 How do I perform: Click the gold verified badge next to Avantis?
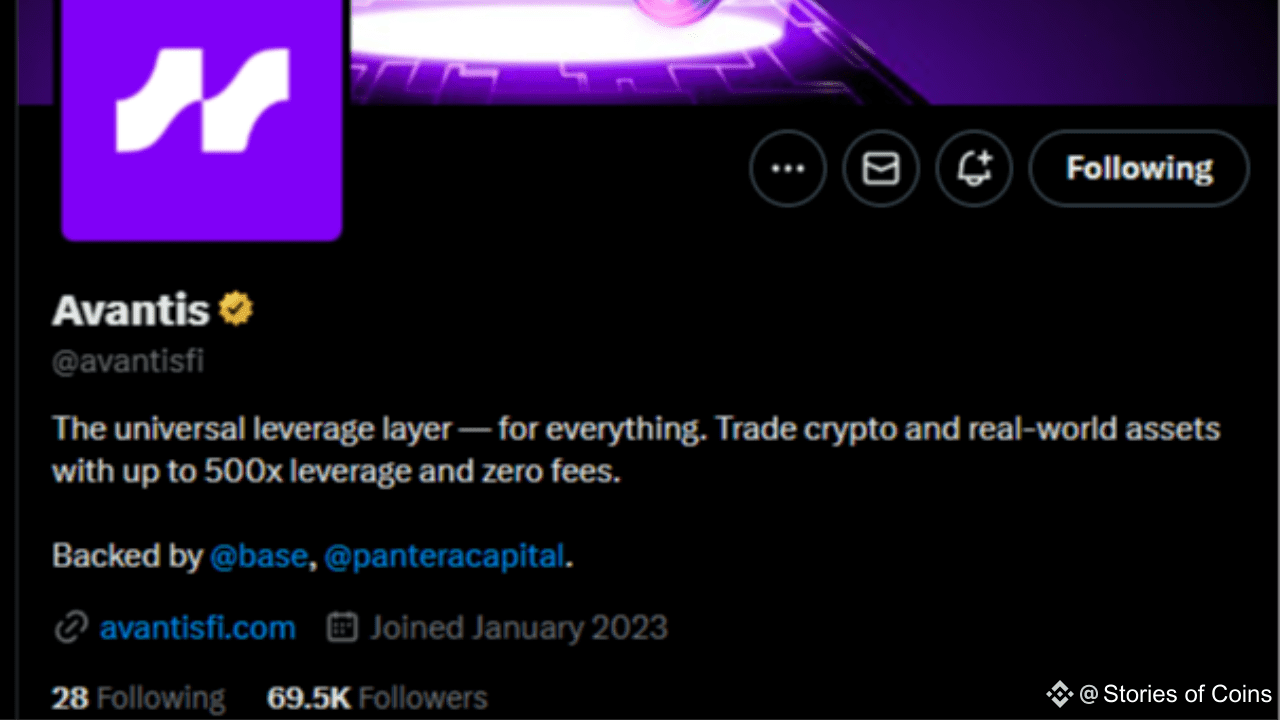tap(236, 309)
